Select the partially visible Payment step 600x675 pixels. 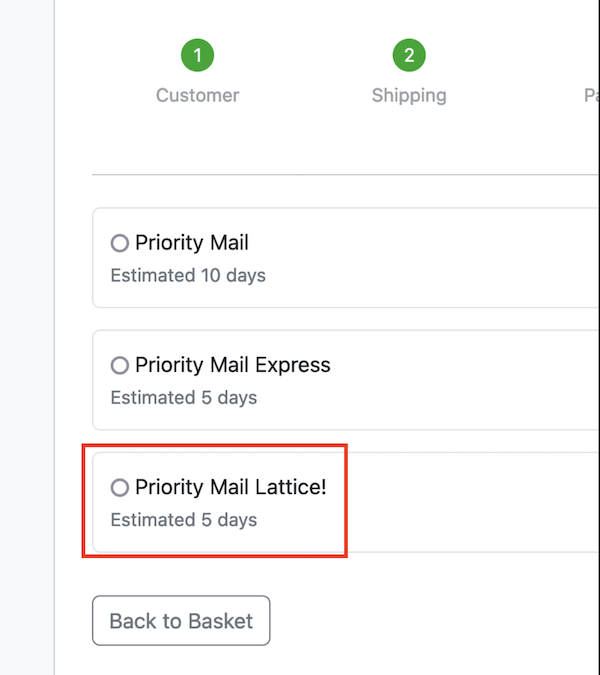click(x=592, y=95)
